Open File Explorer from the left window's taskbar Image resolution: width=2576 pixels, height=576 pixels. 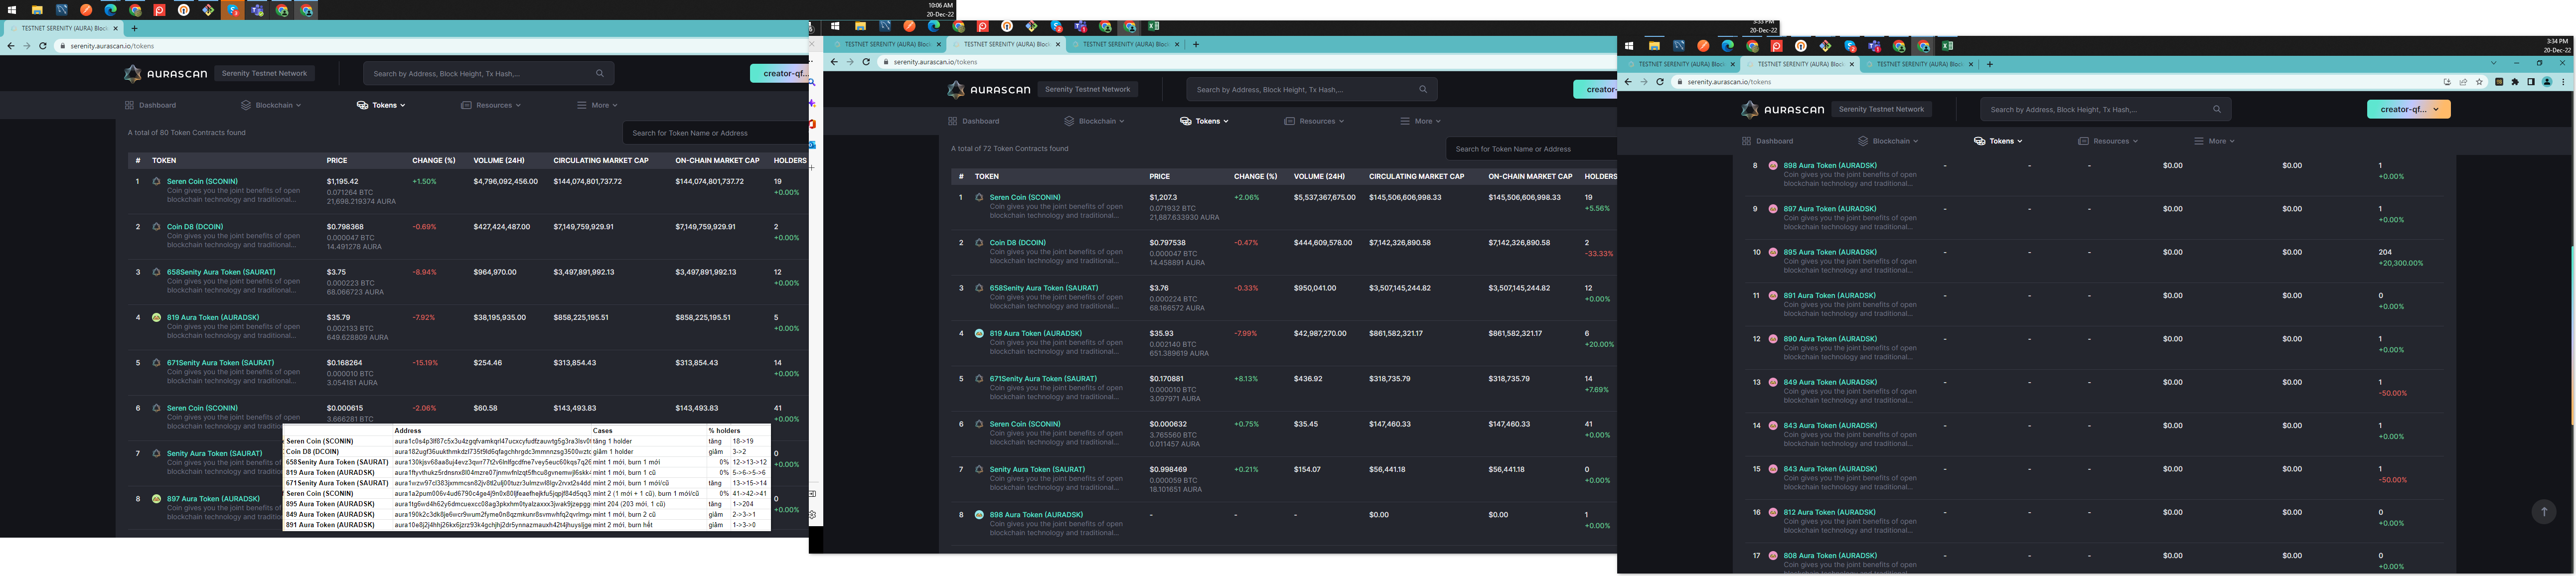(37, 10)
